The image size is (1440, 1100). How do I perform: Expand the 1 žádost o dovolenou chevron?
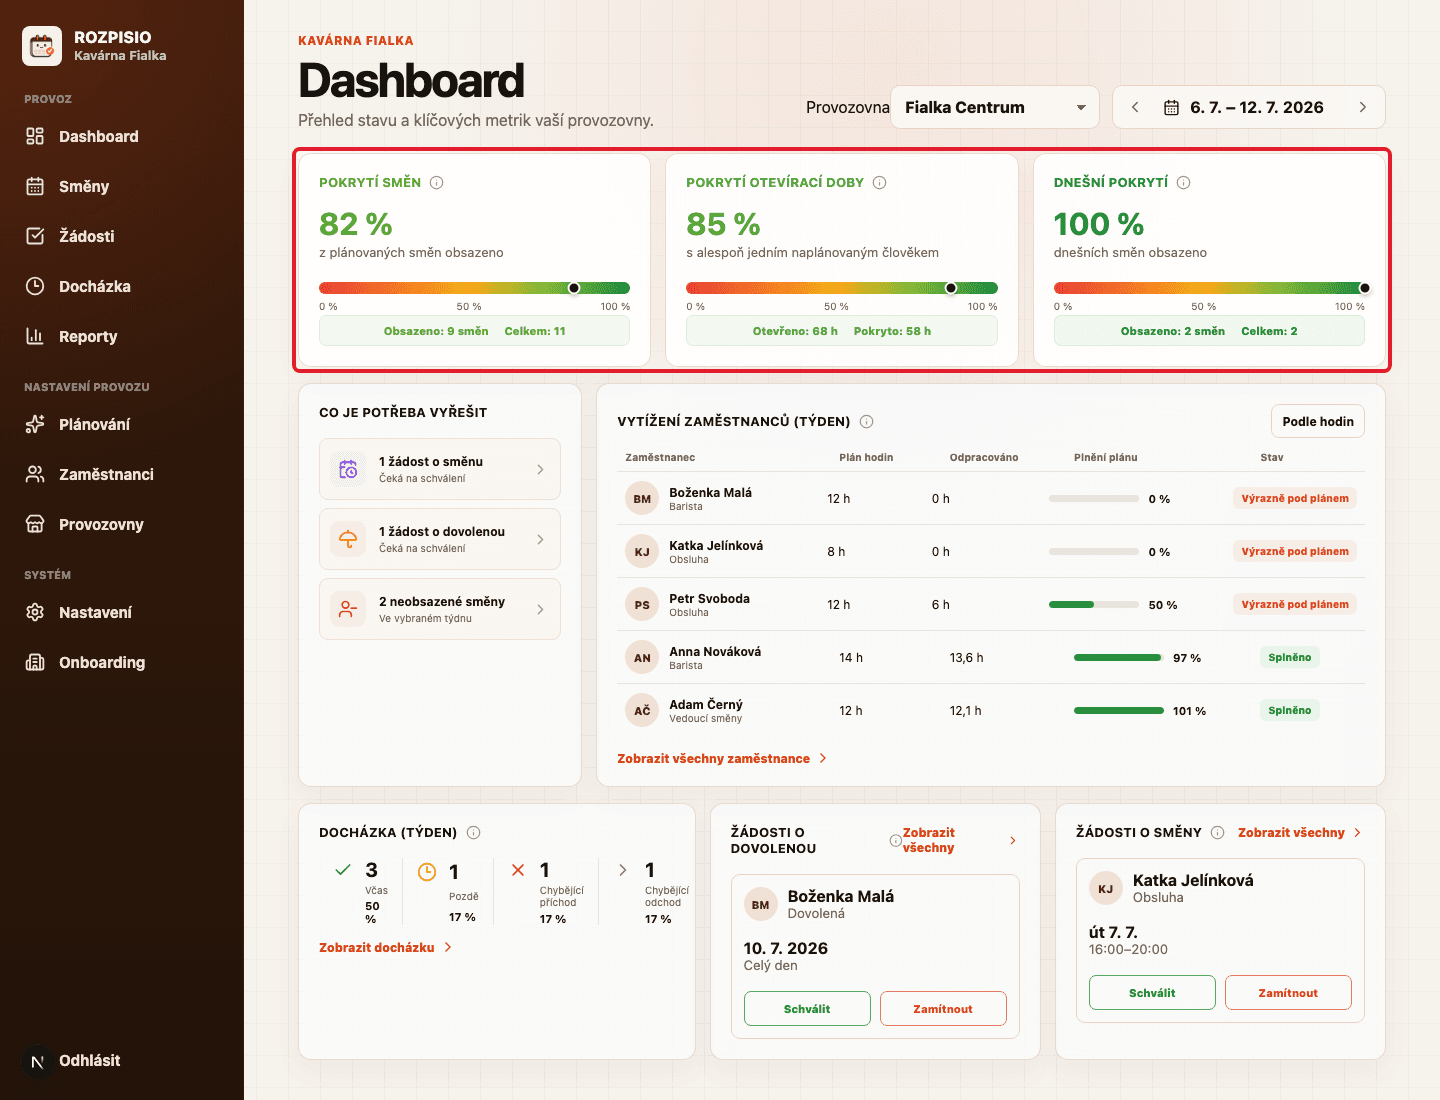point(540,539)
